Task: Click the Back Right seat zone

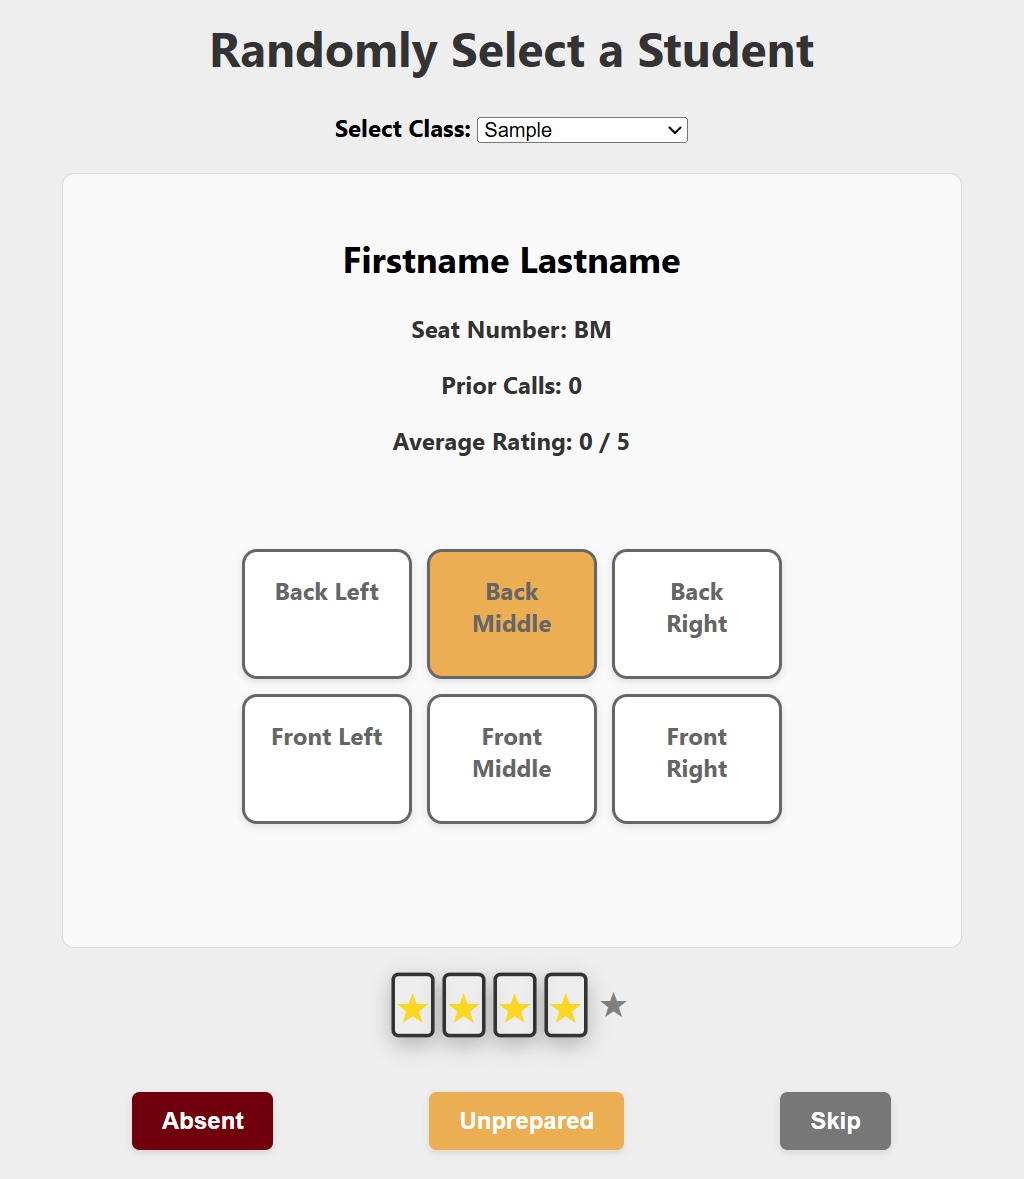Action: 696,613
